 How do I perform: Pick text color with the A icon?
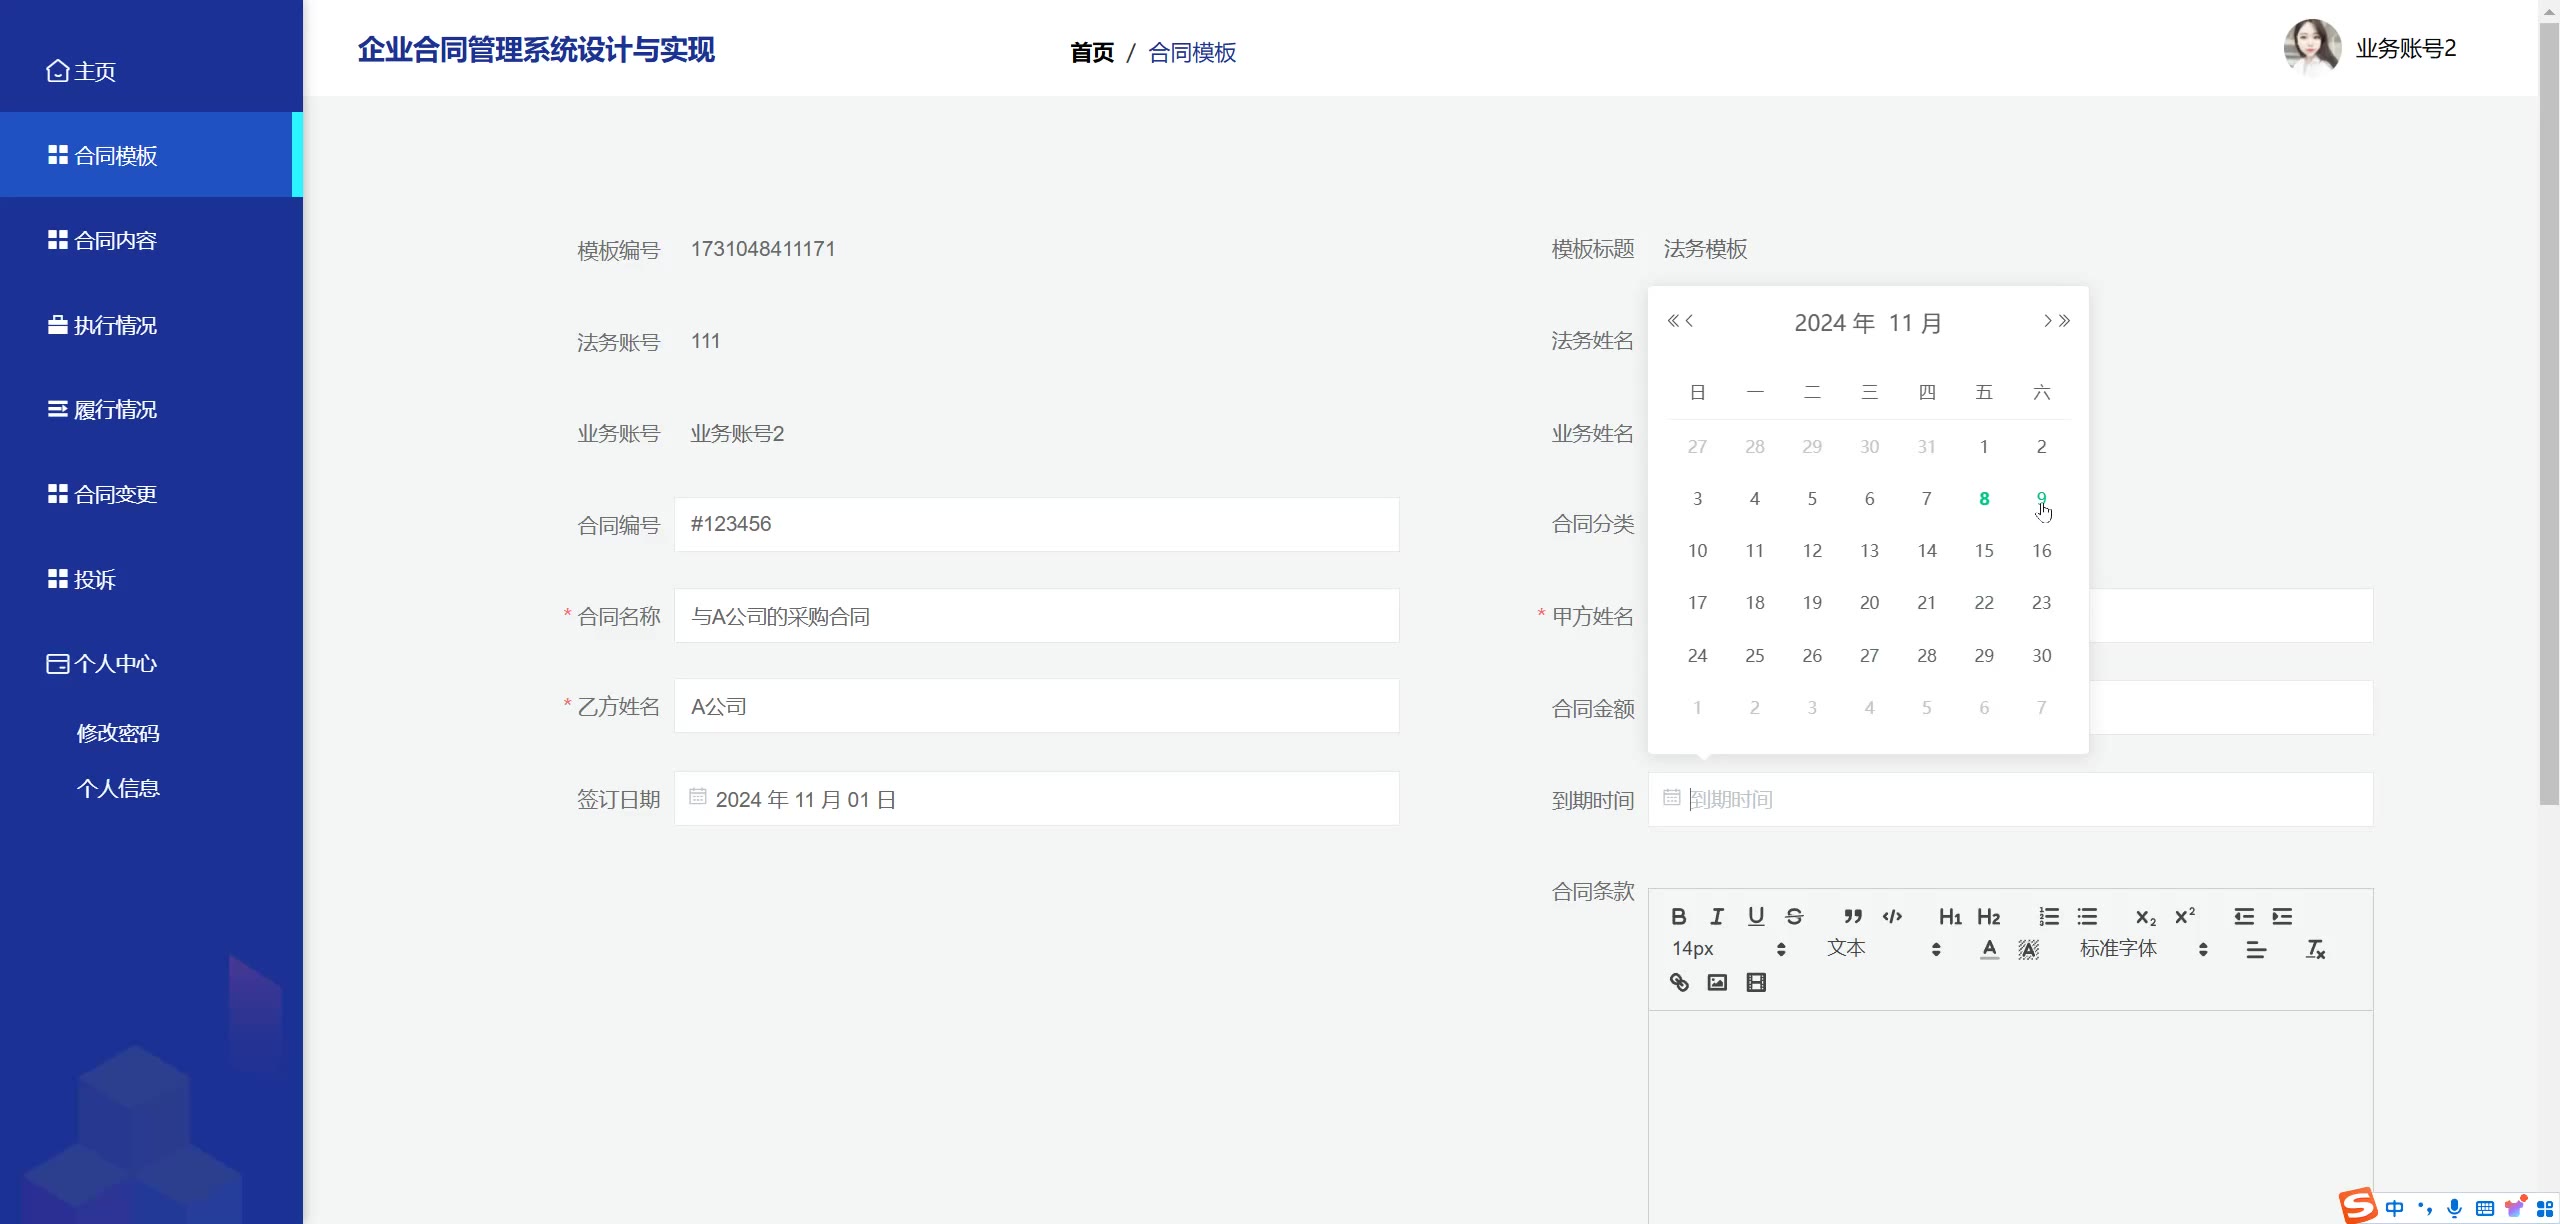pyautogui.click(x=1989, y=949)
